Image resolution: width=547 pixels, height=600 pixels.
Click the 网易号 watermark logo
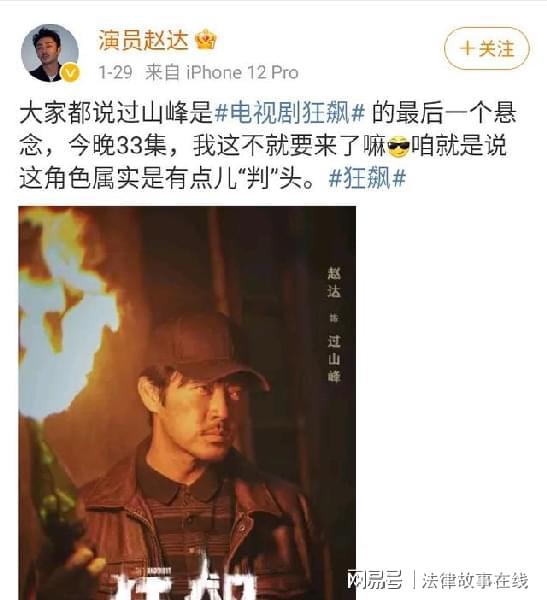tap(375, 580)
